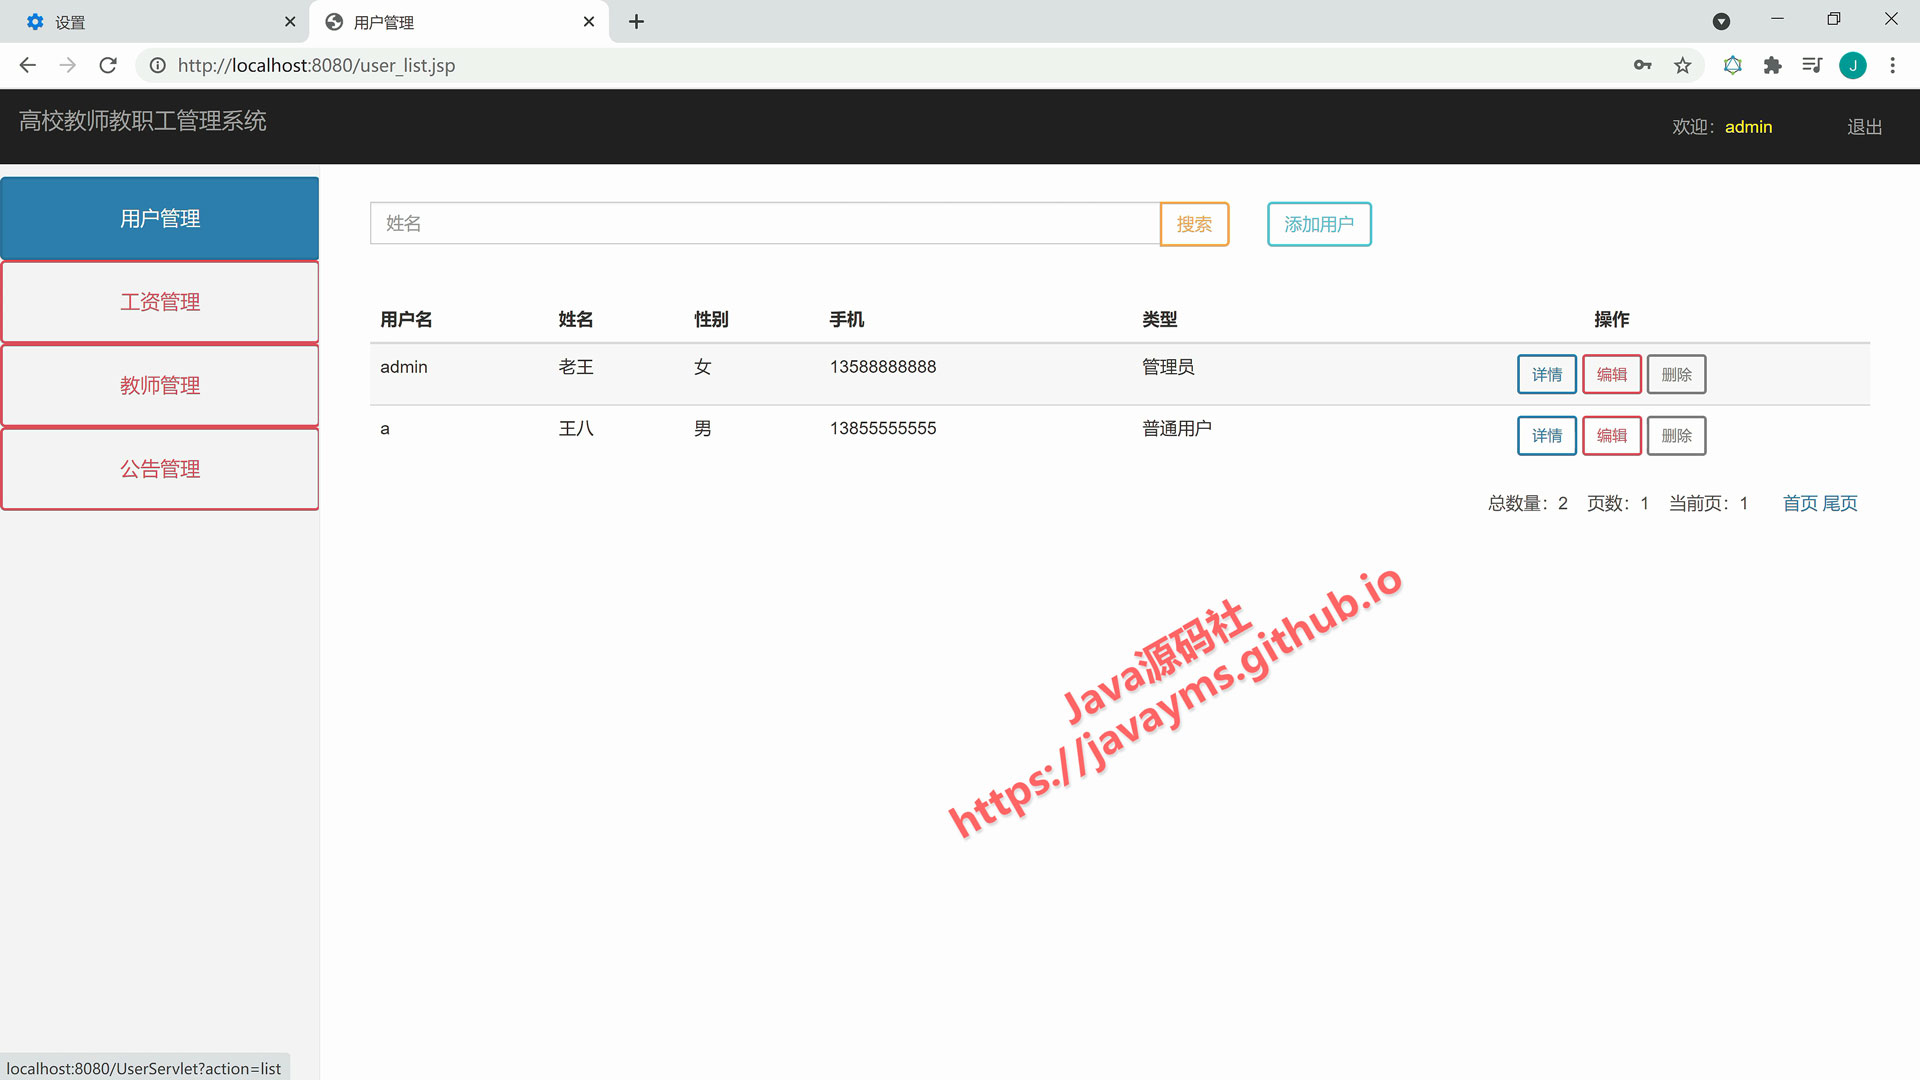1920x1080 pixels.
Task: Close the 用户管理 tab
Action: [589, 21]
